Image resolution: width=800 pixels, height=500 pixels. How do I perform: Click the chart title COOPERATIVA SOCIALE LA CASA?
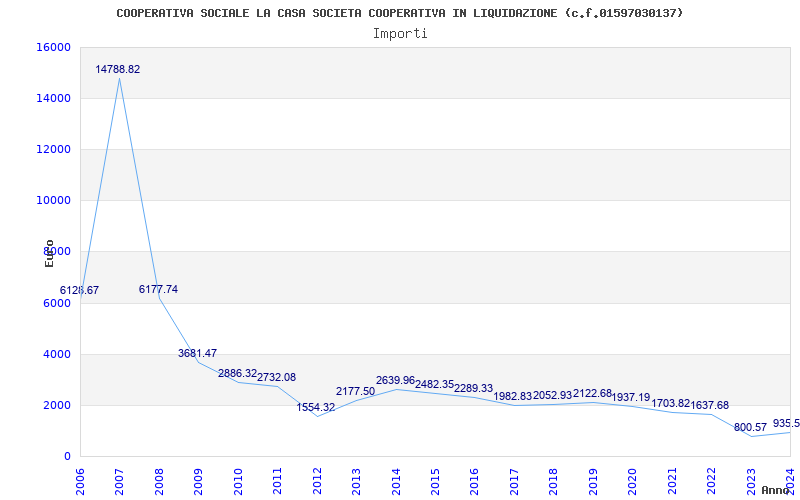tap(400, 13)
